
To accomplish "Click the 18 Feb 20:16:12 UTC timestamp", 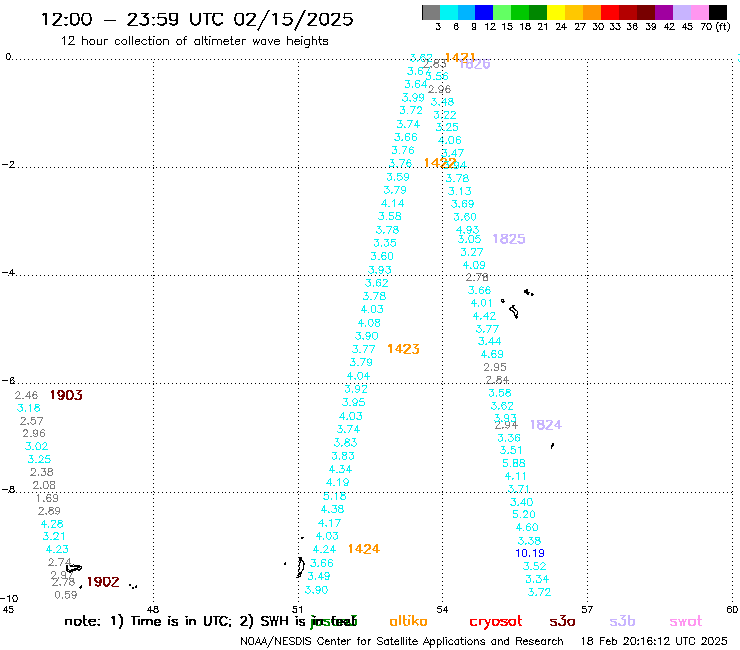I will coord(654,641).
